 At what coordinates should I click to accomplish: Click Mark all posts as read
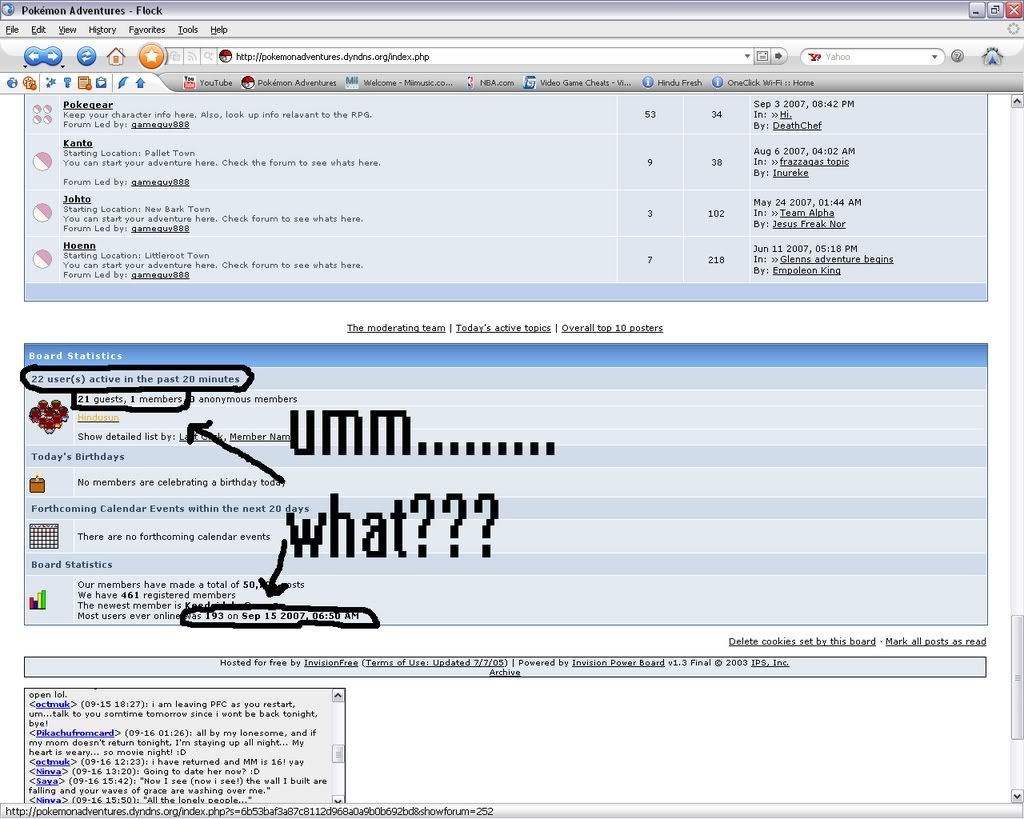pyautogui.click(x=935, y=642)
